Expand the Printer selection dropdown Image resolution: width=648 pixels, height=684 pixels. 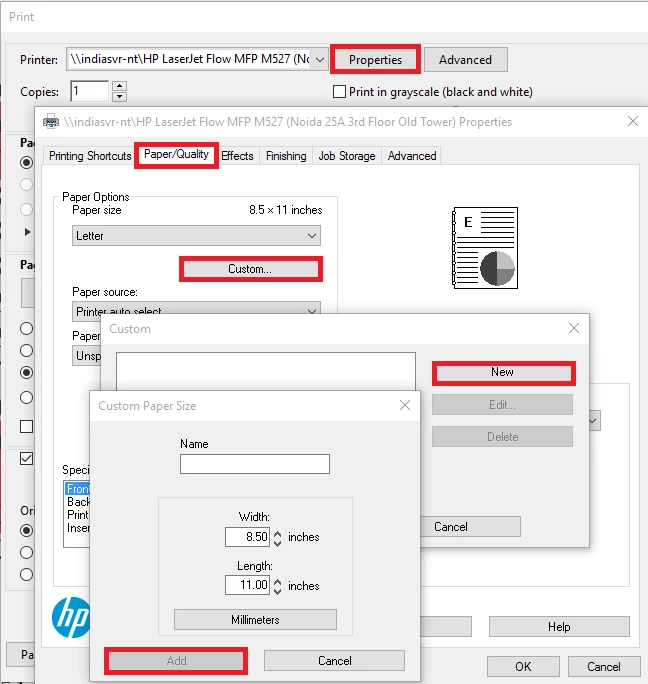[x=320, y=59]
